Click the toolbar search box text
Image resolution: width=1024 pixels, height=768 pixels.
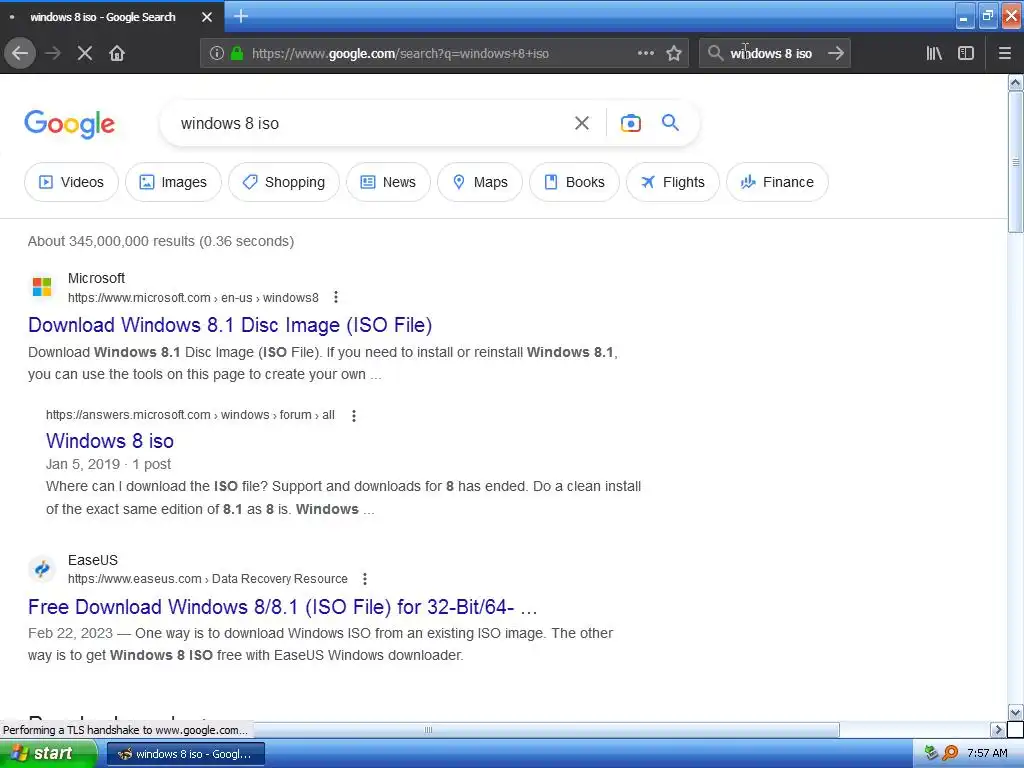coord(771,54)
